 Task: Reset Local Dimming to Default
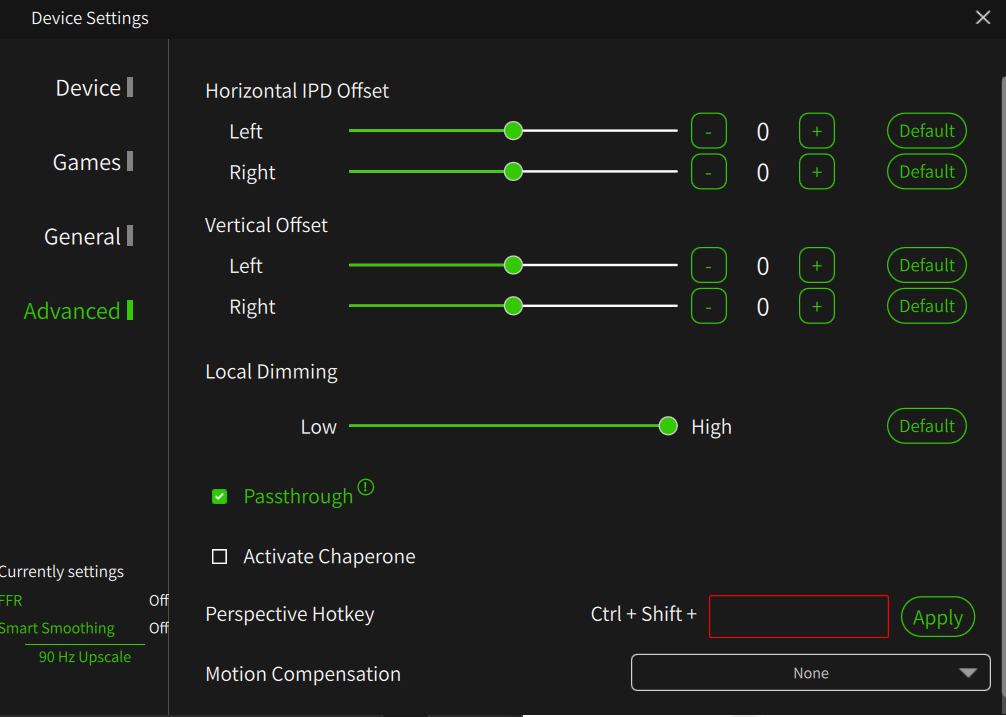point(927,426)
